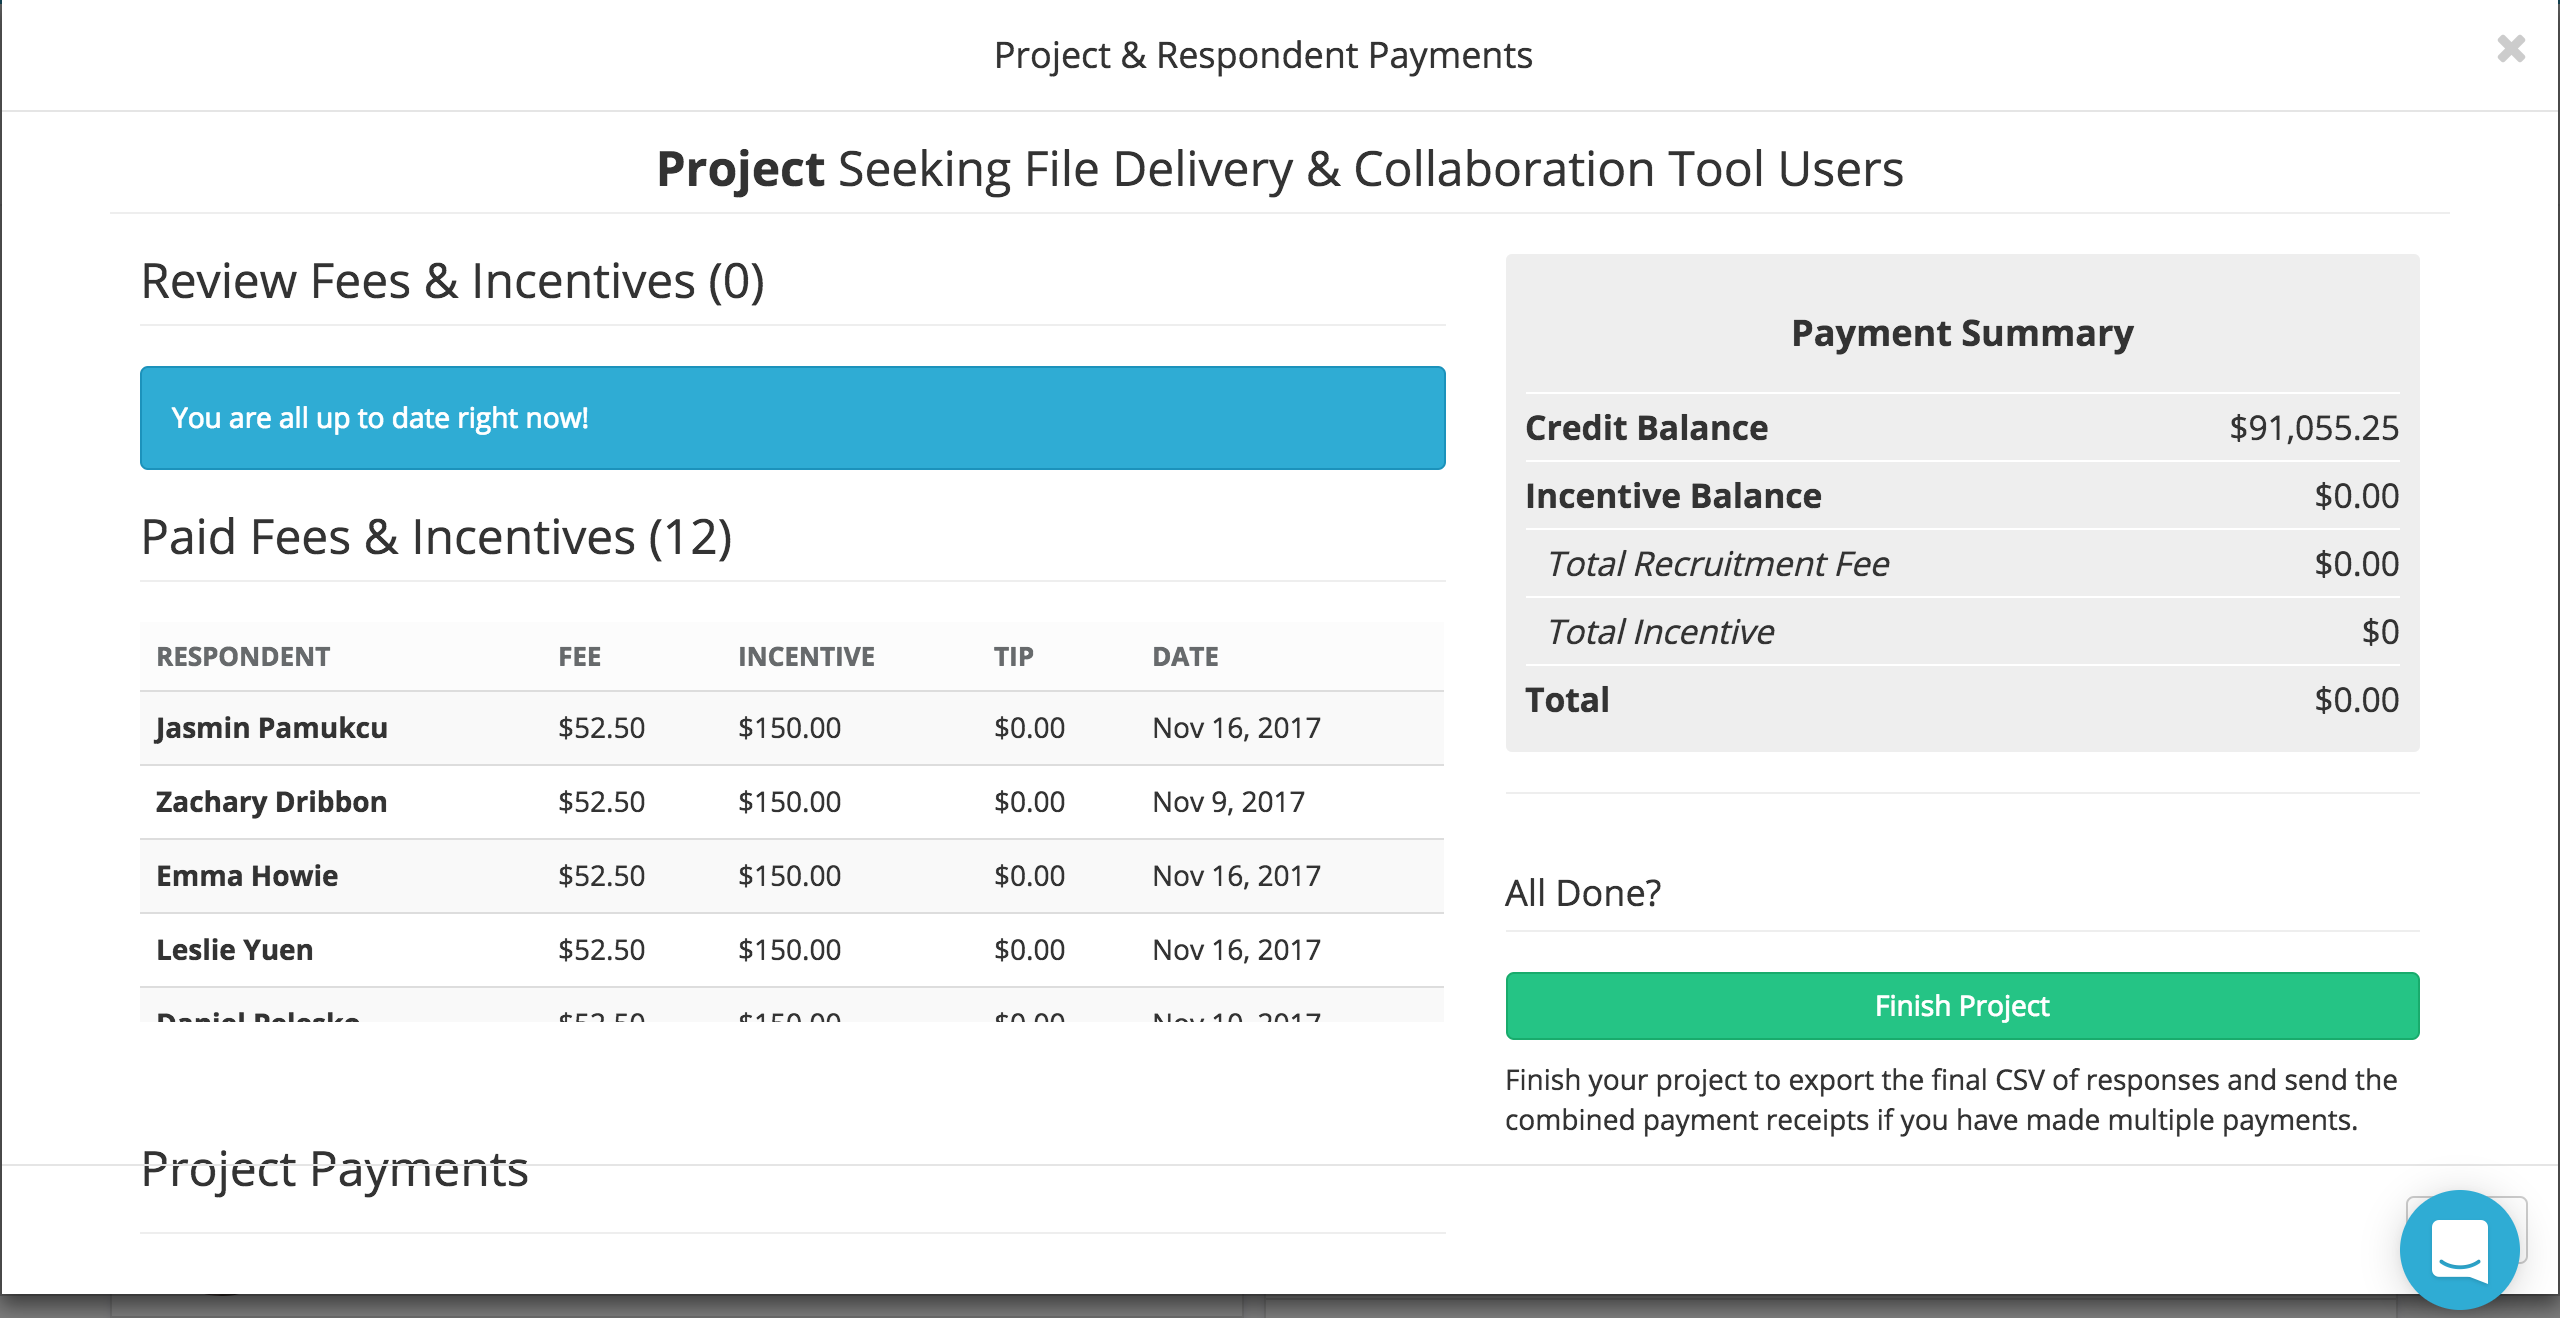This screenshot has height=1318, width=2560.
Task: Open the chat support bubble icon
Action: click(x=2458, y=1249)
